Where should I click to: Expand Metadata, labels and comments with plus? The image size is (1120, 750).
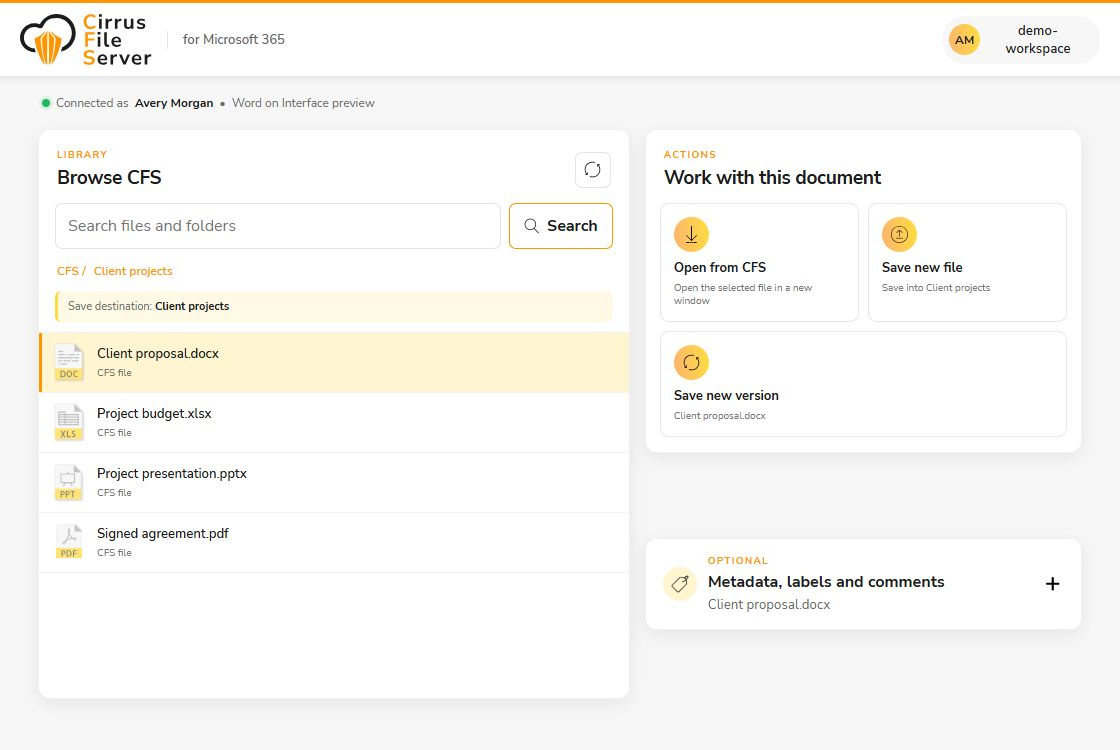[x=1052, y=584]
